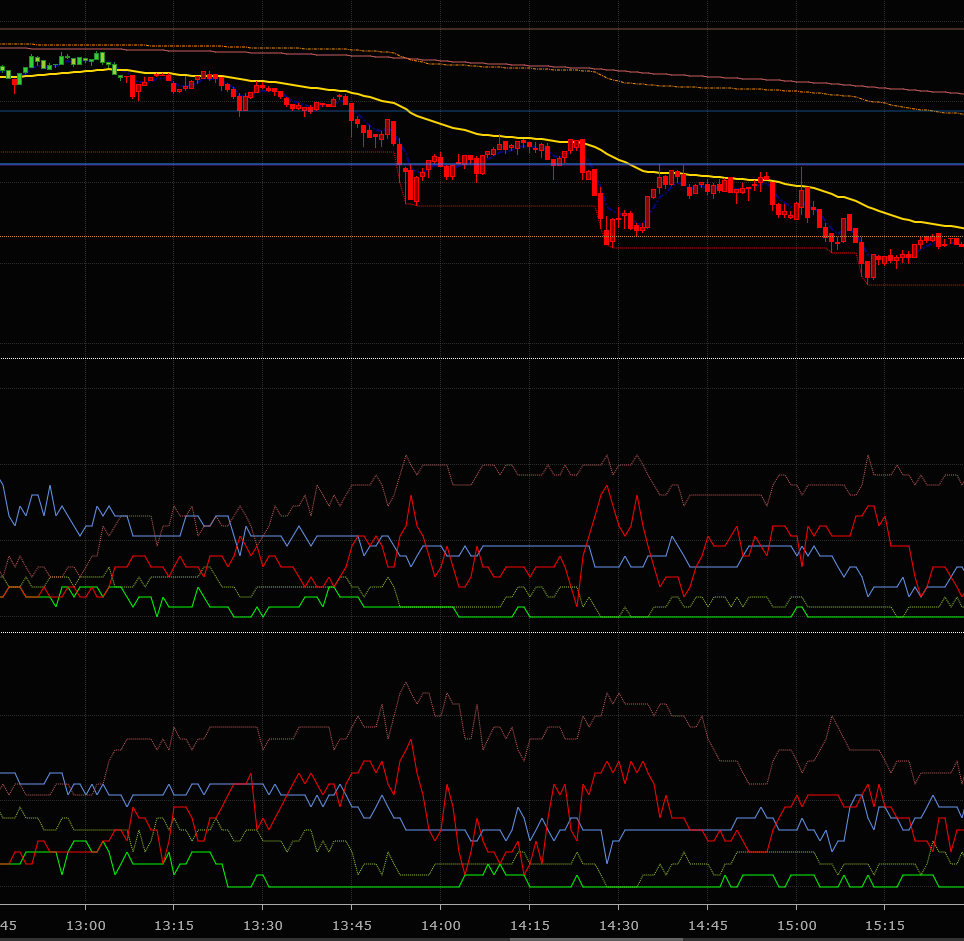Click the 14:15 time axis label

point(529,926)
